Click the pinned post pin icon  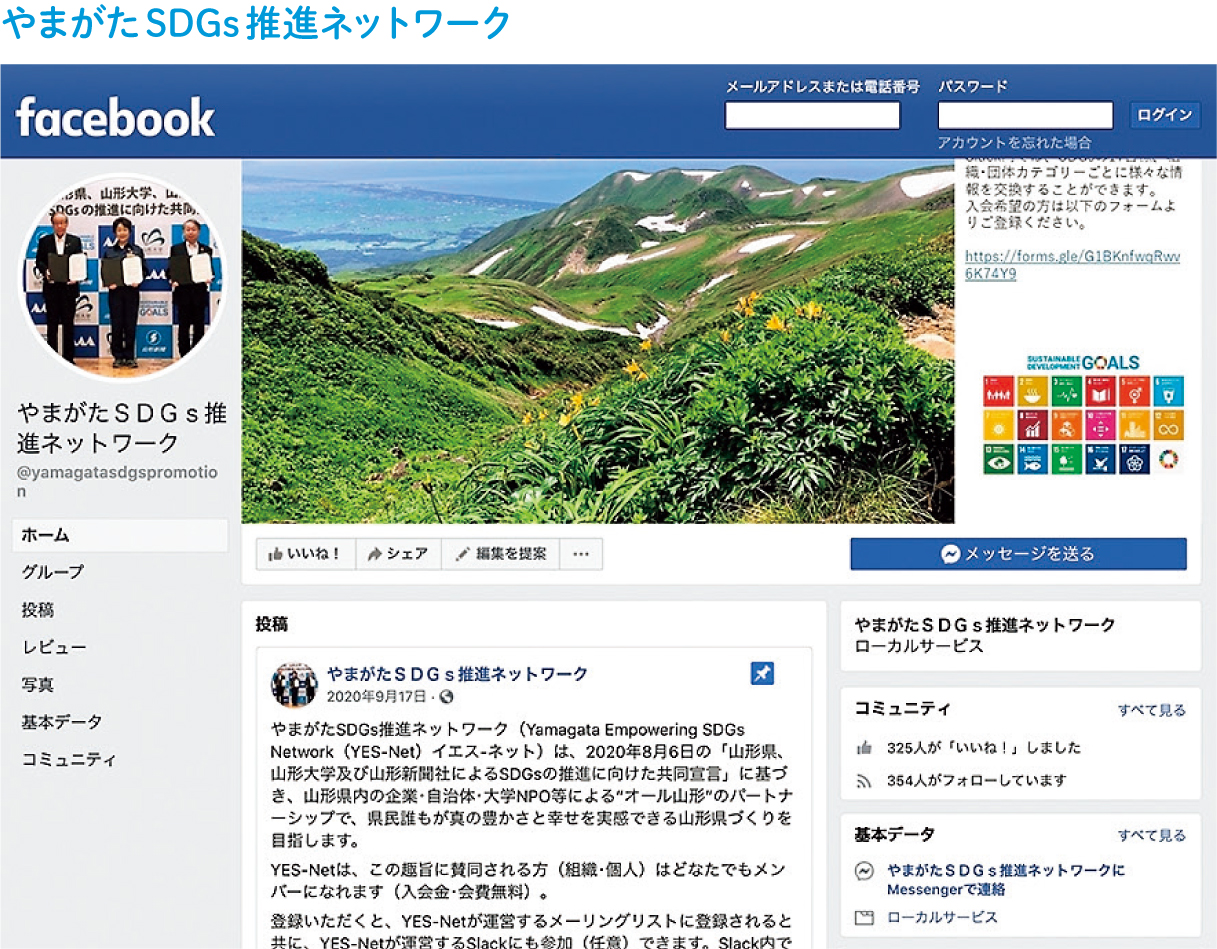click(762, 674)
